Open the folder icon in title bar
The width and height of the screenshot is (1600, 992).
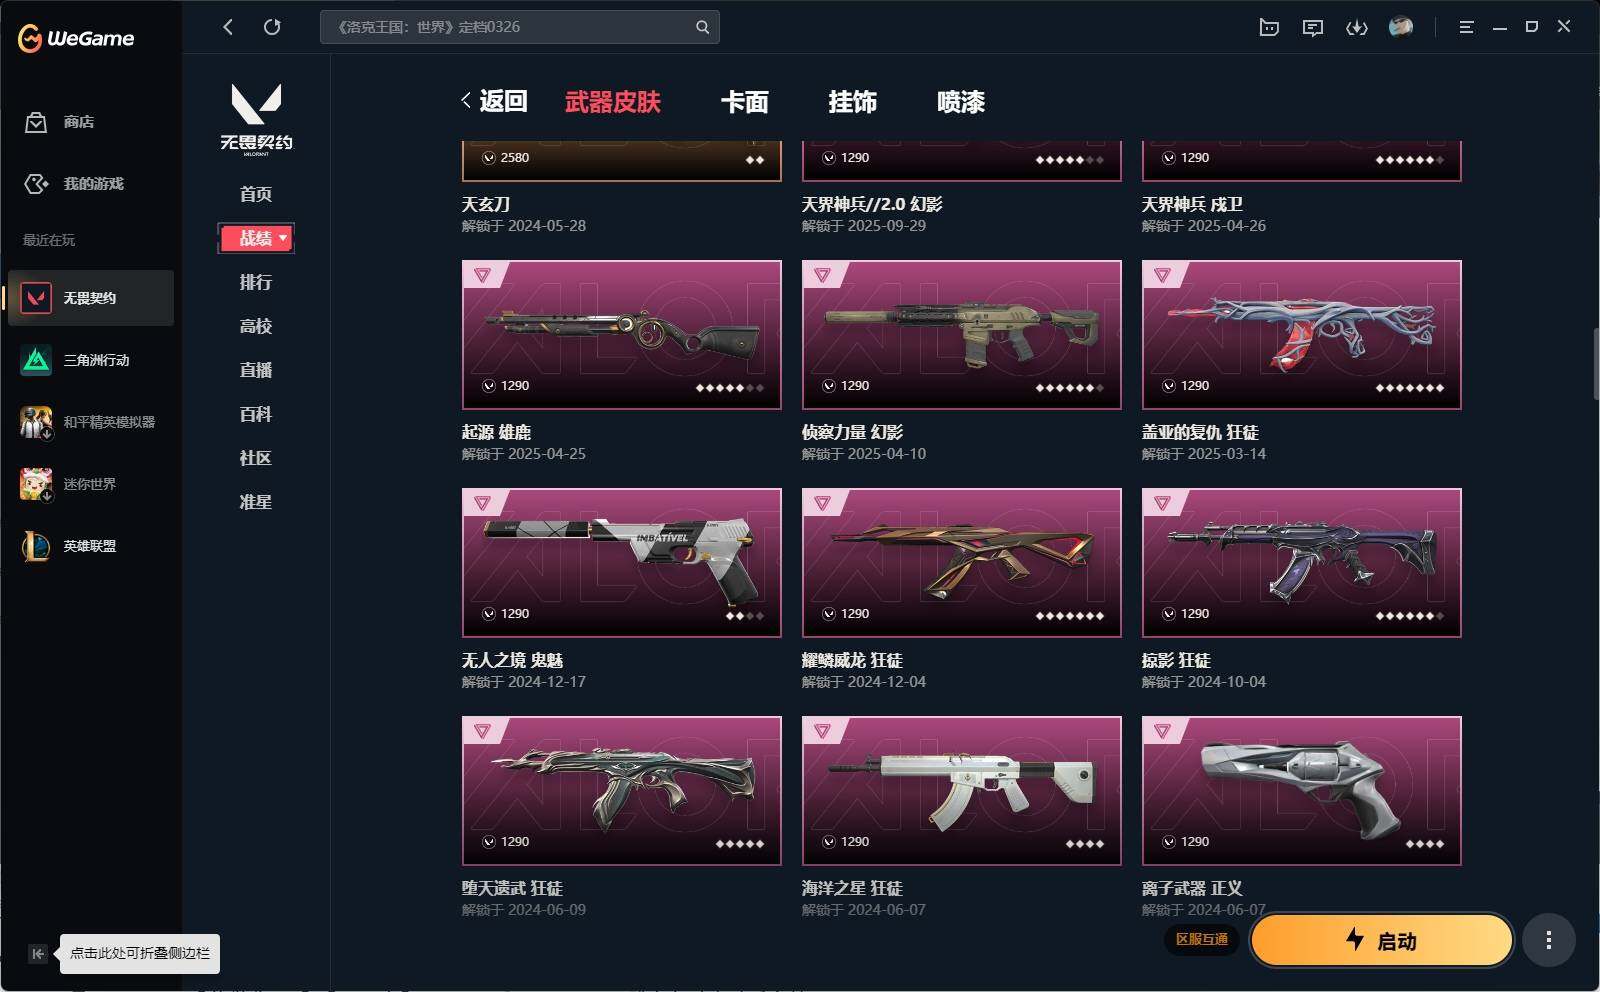point(1269,27)
